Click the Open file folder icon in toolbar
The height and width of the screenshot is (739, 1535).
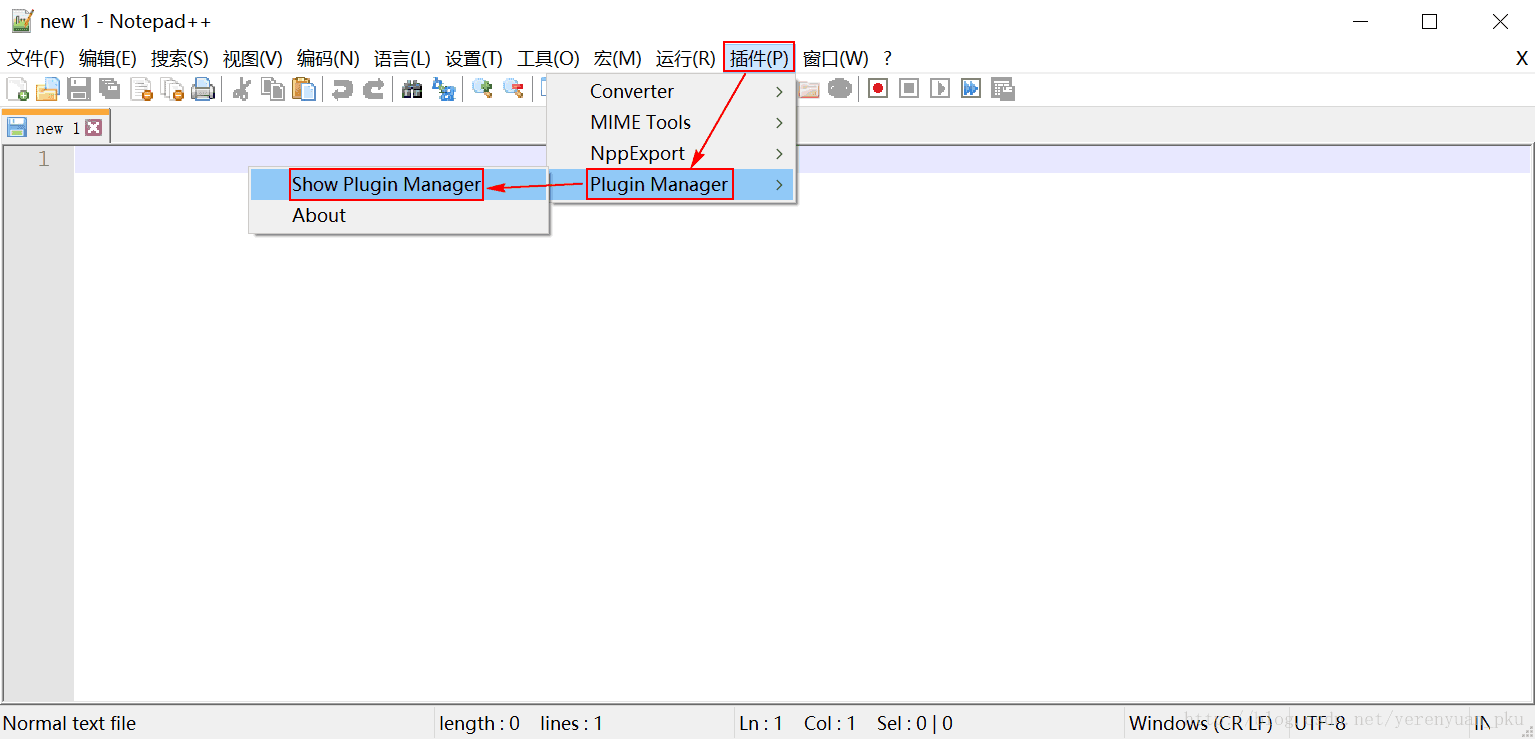click(x=47, y=89)
